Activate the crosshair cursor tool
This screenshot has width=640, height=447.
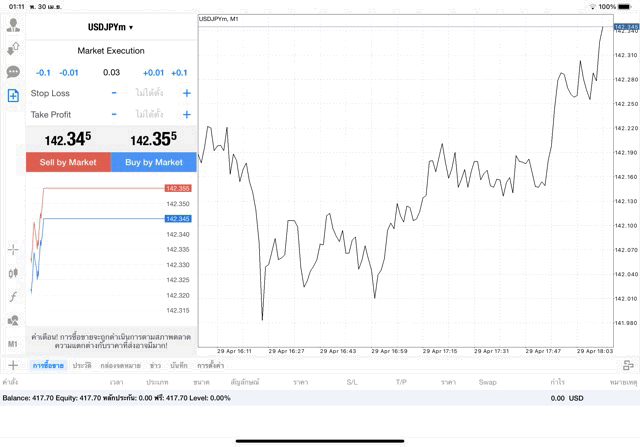click(13, 249)
